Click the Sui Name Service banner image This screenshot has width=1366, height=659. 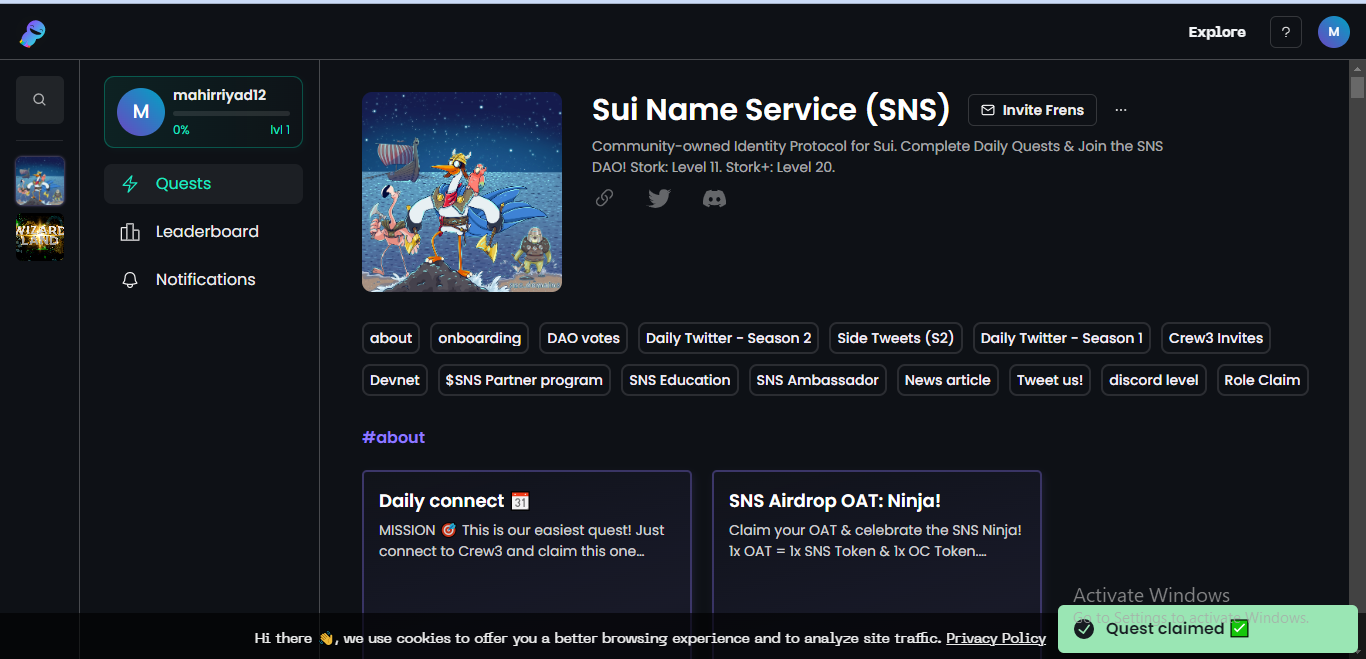point(462,192)
